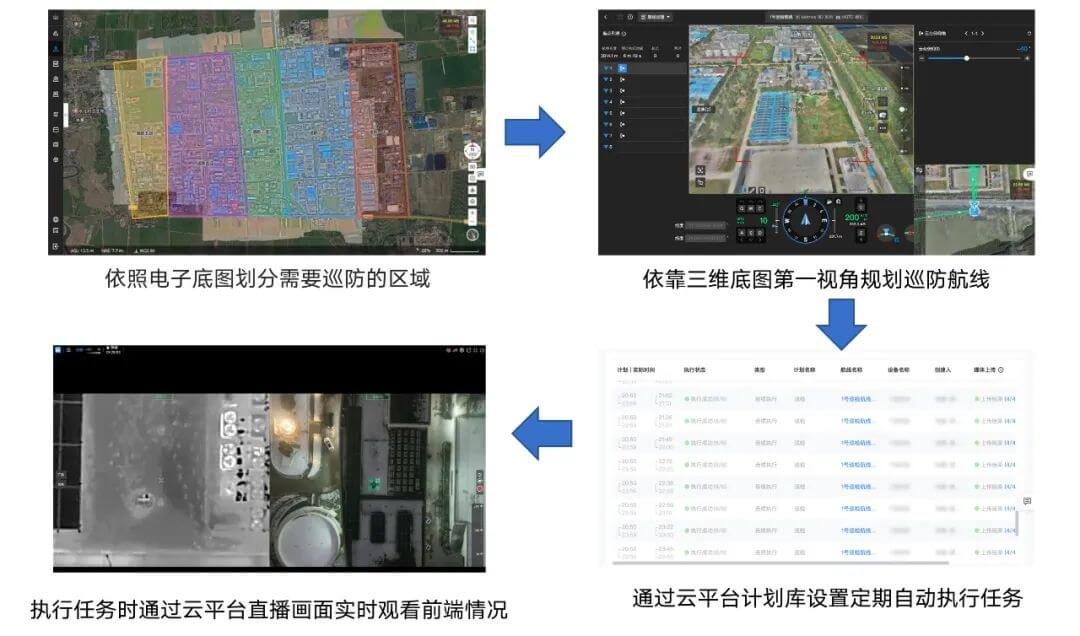Click the gimbal pitch slider handle

coord(966,59)
